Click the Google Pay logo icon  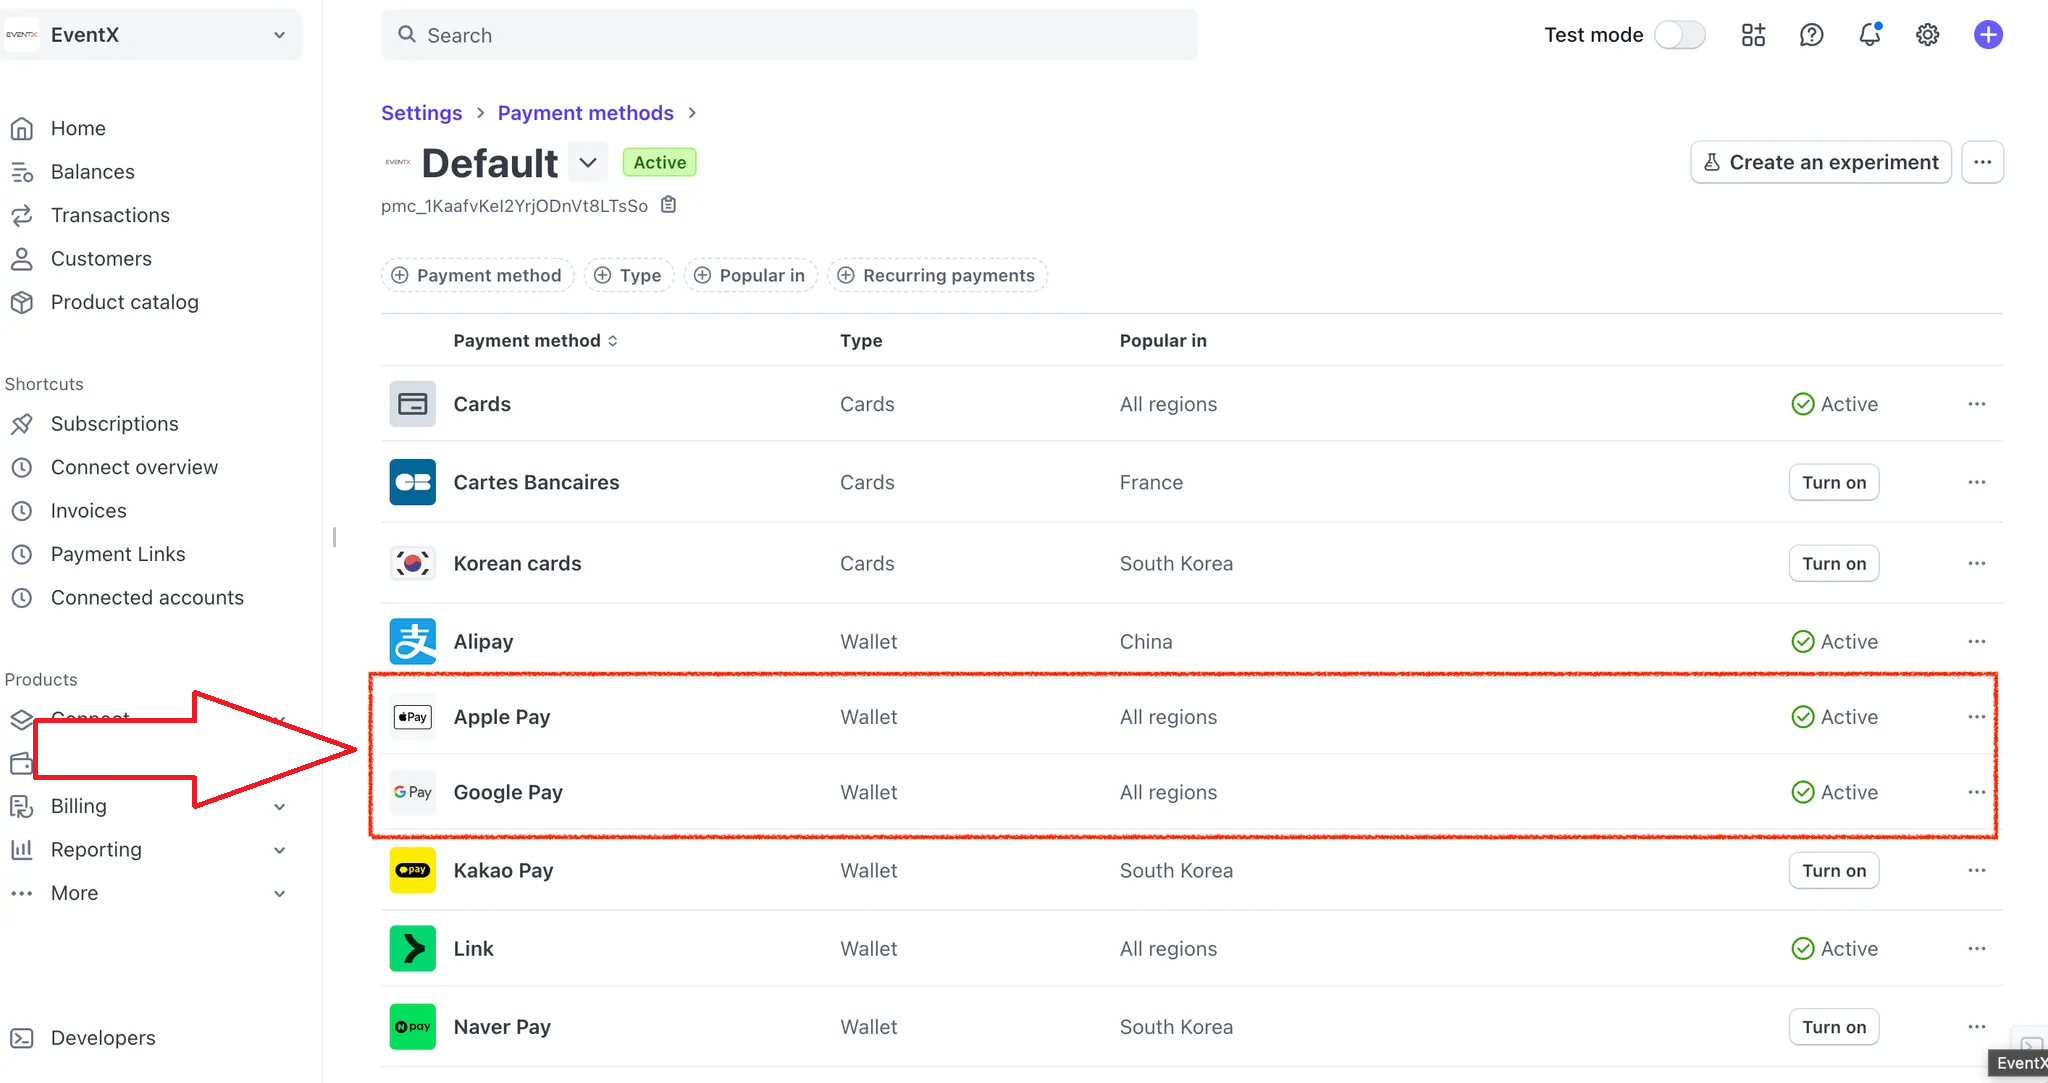[x=412, y=792]
